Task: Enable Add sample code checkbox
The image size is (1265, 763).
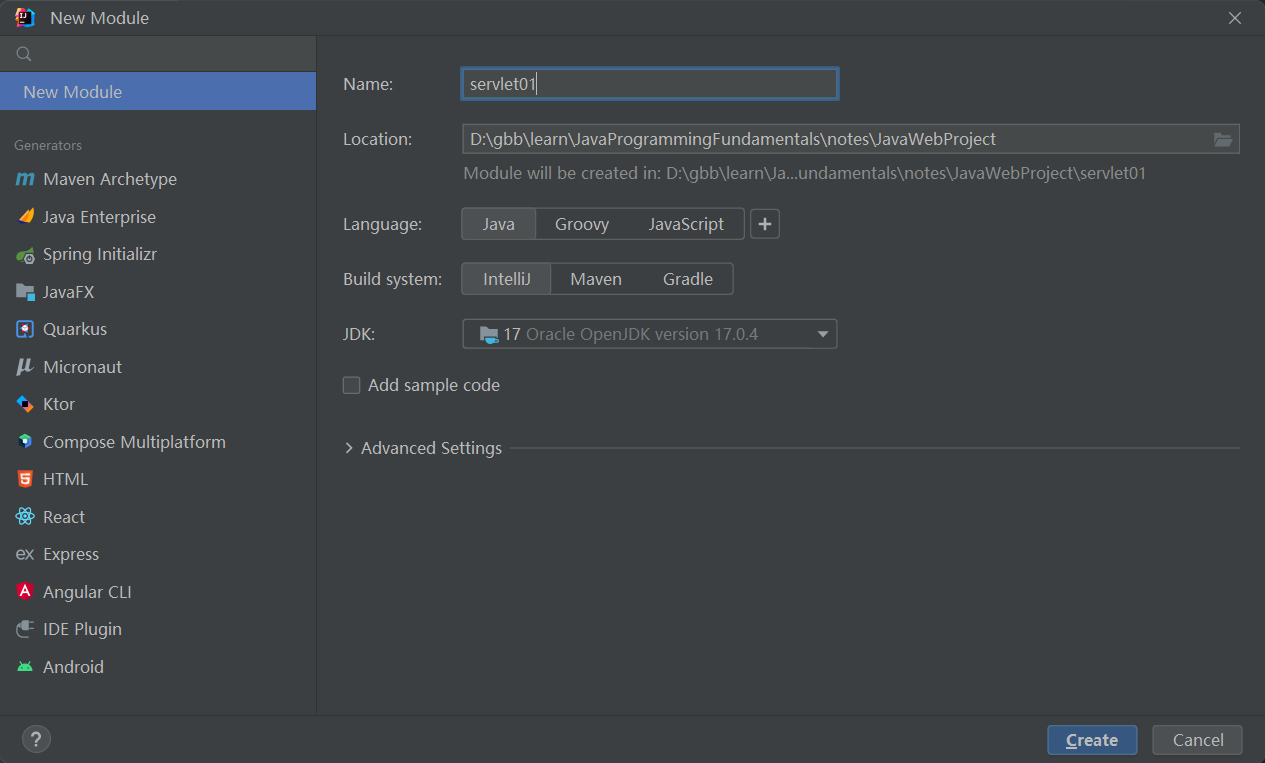Action: coord(351,385)
